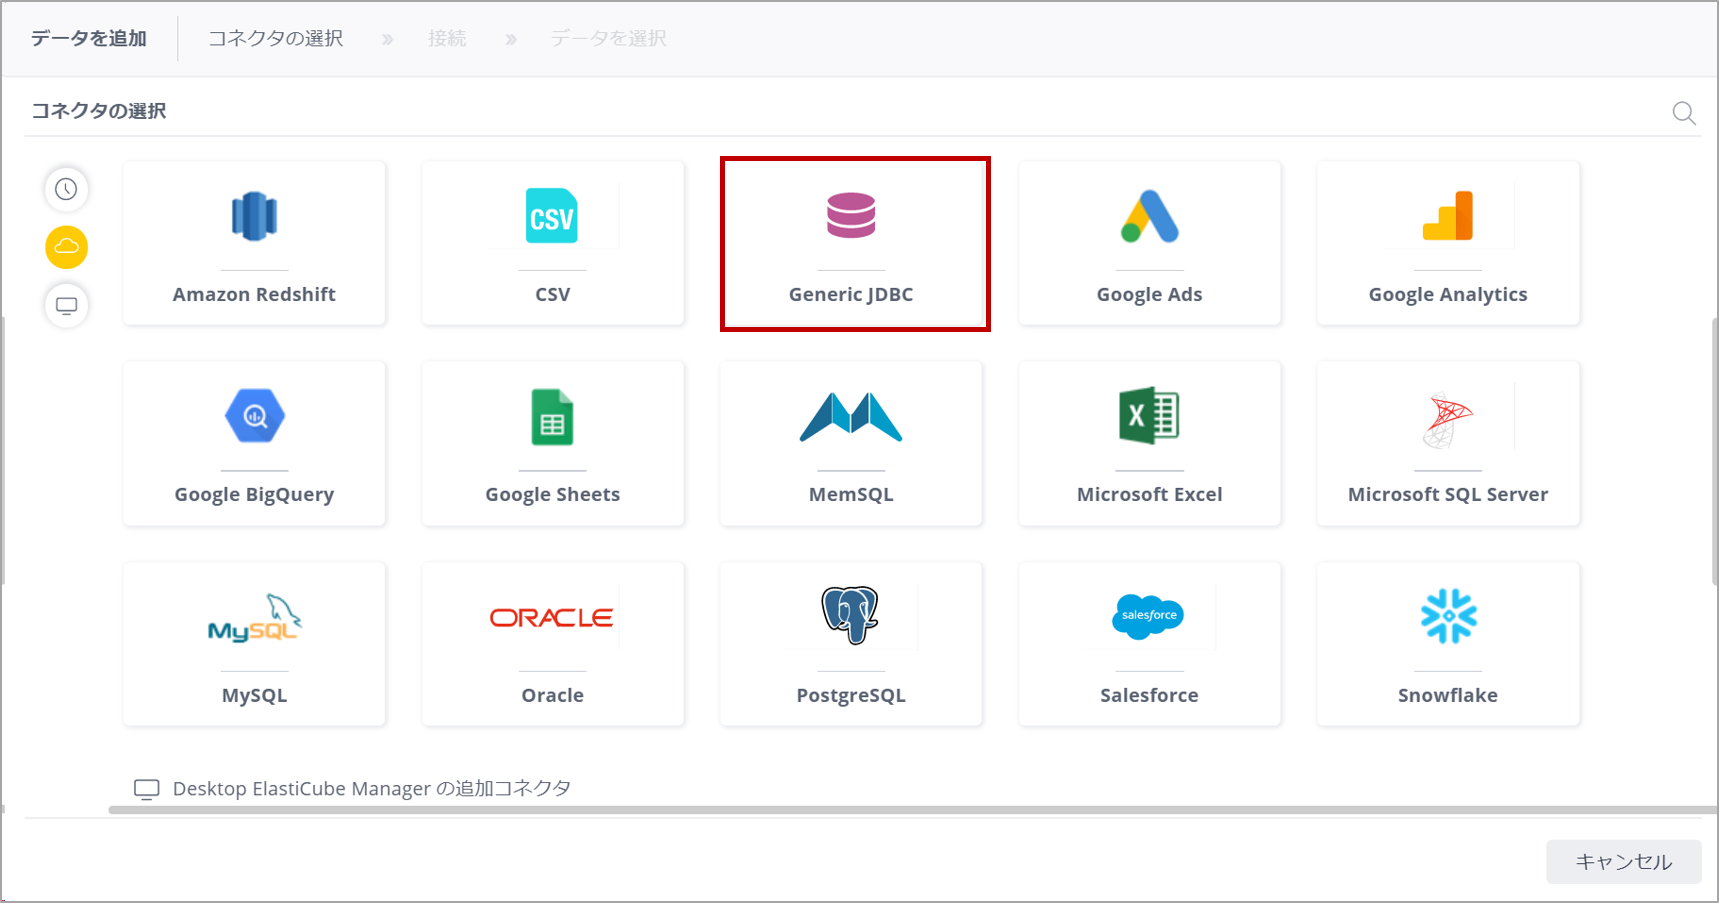Screen dimensions: 1719x903
Task: Choose the Oracle logo
Action: (x=552, y=618)
